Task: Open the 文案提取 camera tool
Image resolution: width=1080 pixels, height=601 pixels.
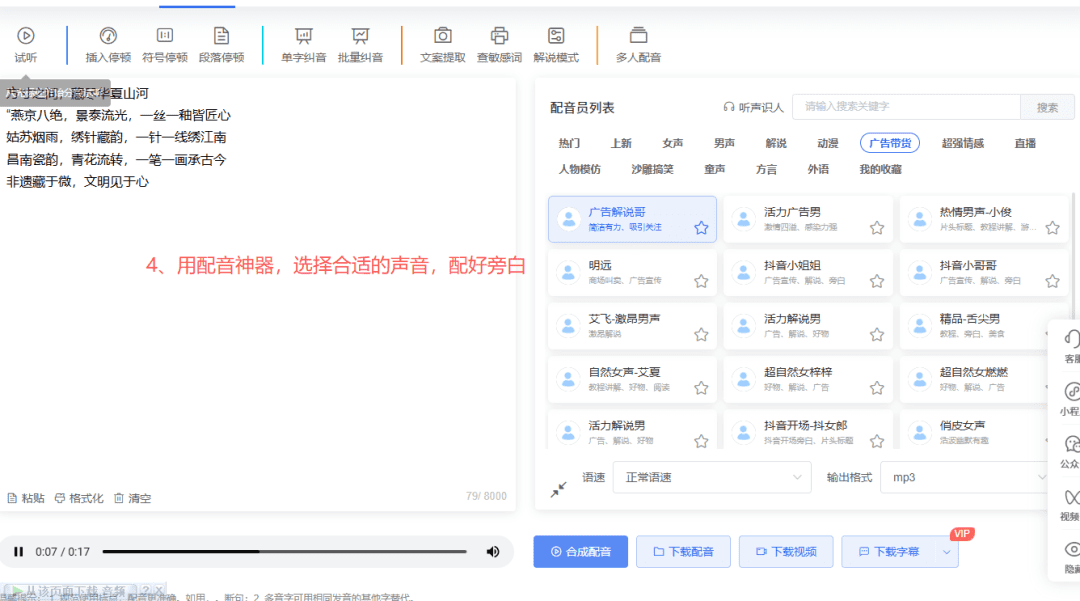Action: coord(442,36)
